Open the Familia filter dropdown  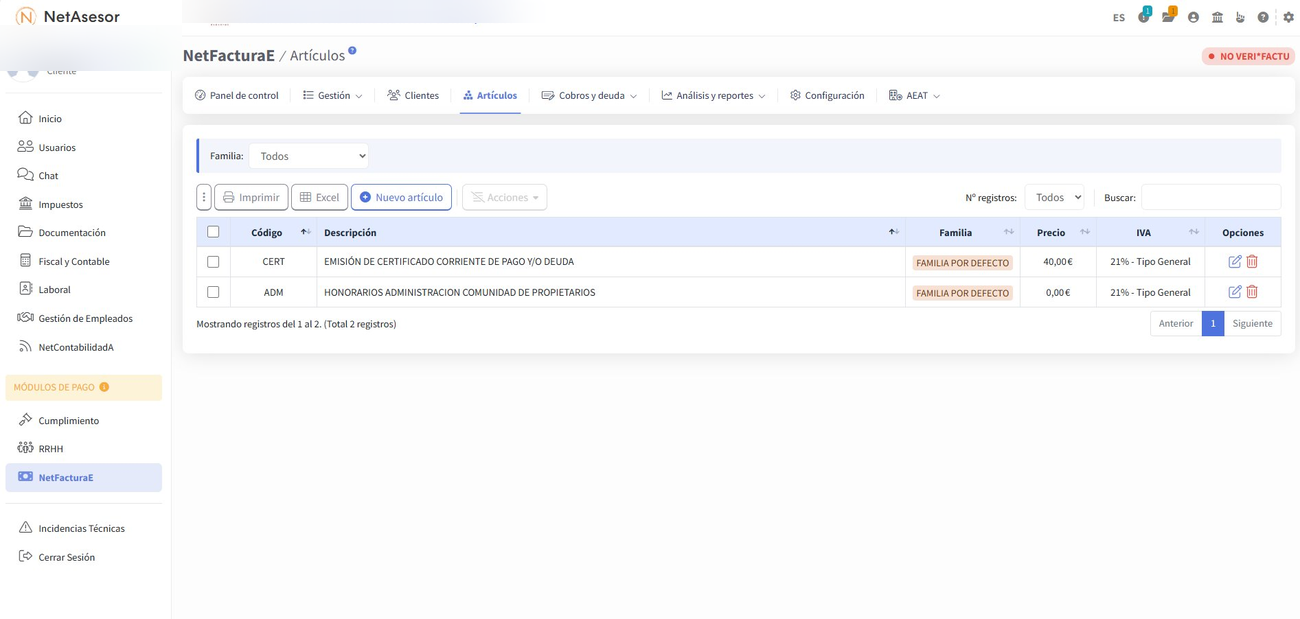click(x=309, y=156)
